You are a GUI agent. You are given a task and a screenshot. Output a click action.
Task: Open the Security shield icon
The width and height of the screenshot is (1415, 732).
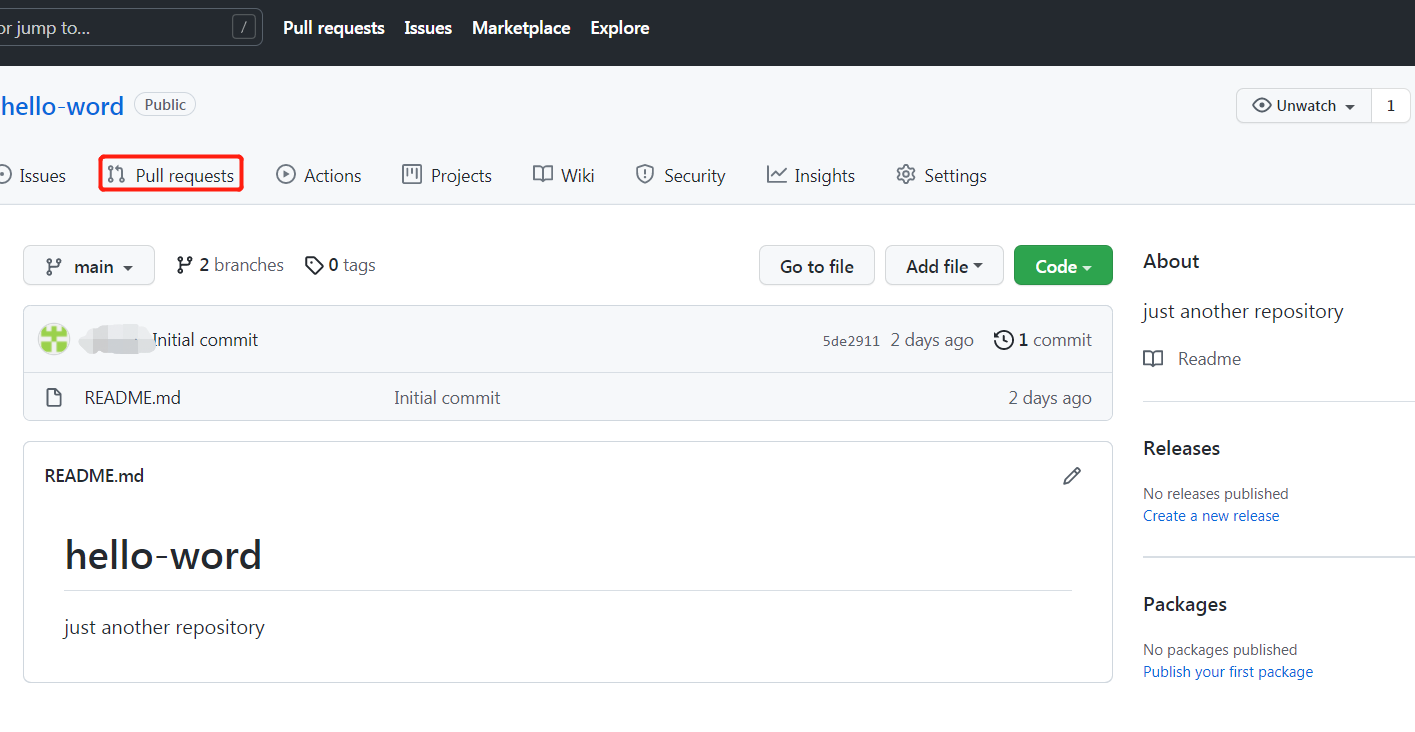coord(644,174)
